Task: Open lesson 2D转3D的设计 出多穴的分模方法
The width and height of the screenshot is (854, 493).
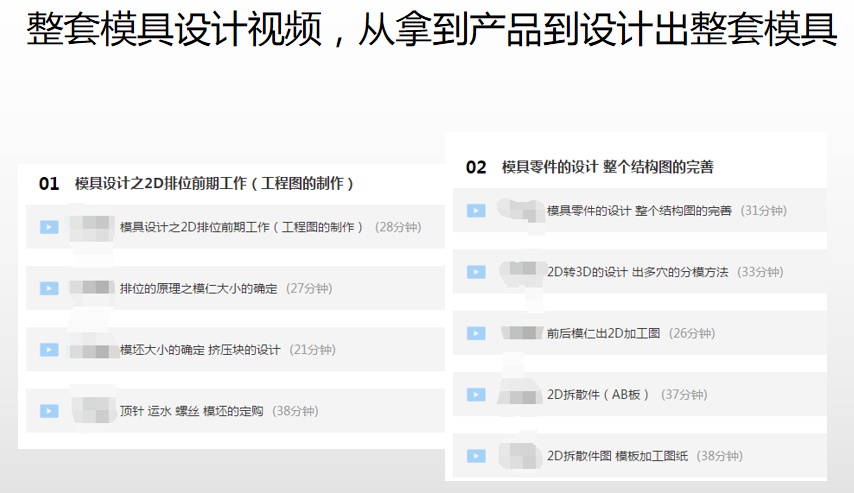Action: [x=637, y=272]
